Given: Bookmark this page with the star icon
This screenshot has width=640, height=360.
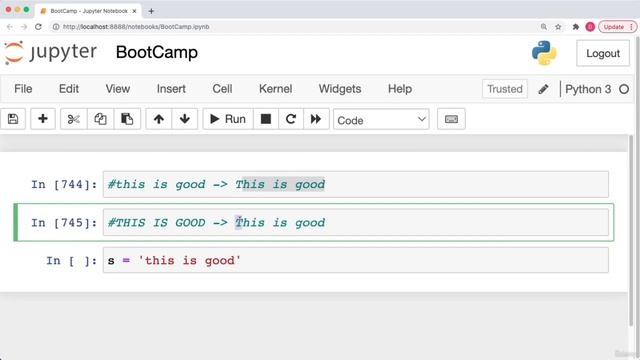Looking at the screenshot, I should tap(558, 27).
